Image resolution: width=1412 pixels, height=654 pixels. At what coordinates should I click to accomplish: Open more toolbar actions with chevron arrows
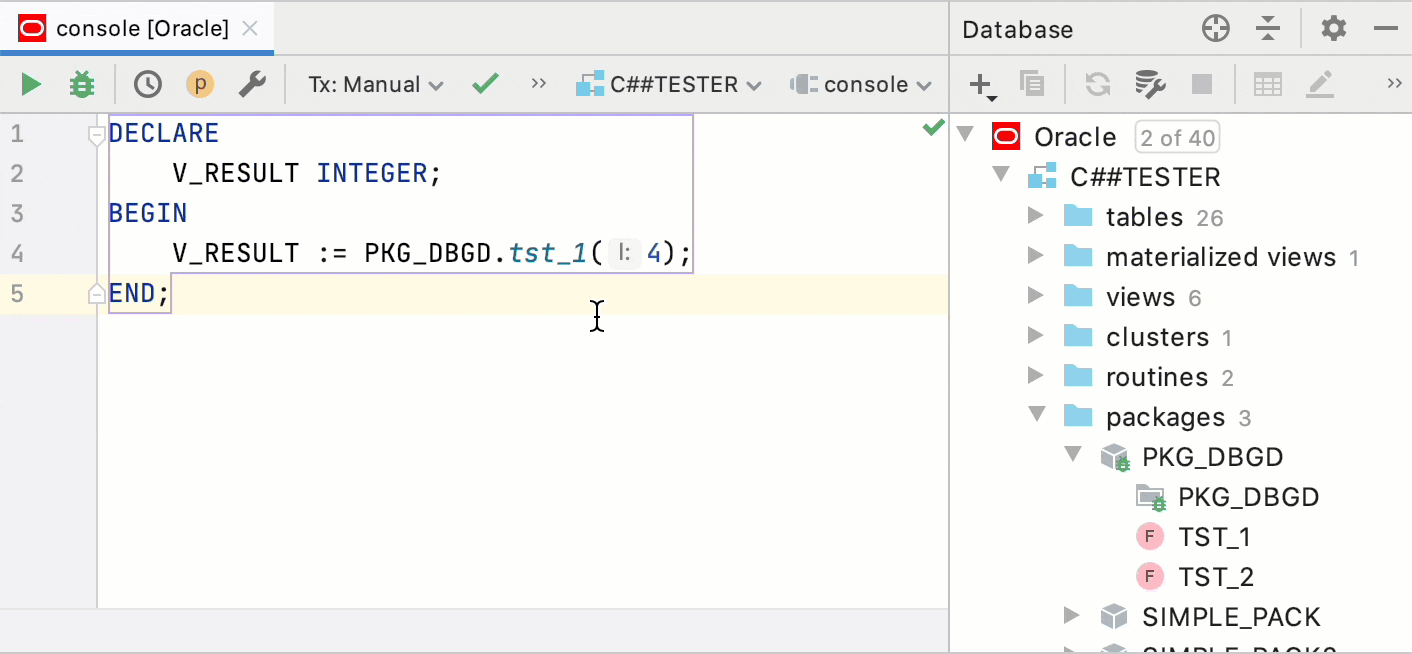pyautogui.click(x=538, y=84)
